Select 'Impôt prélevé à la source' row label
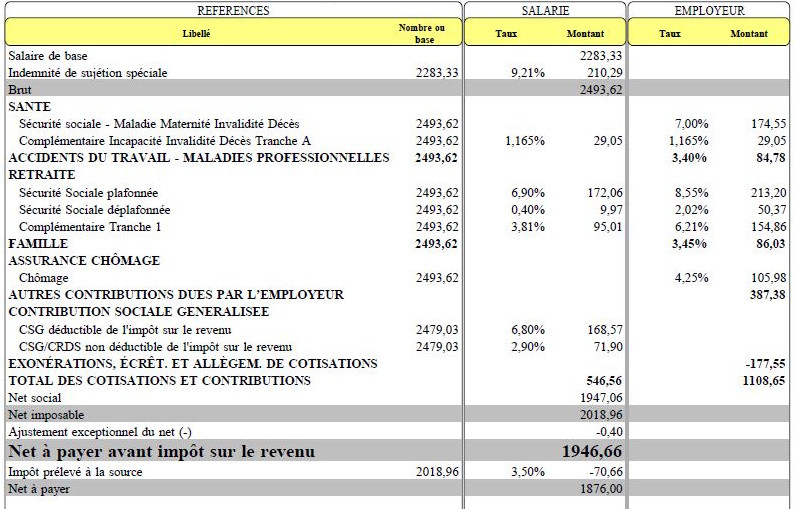The height and width of the screenshot is (509, 798). tap(75, 471)
